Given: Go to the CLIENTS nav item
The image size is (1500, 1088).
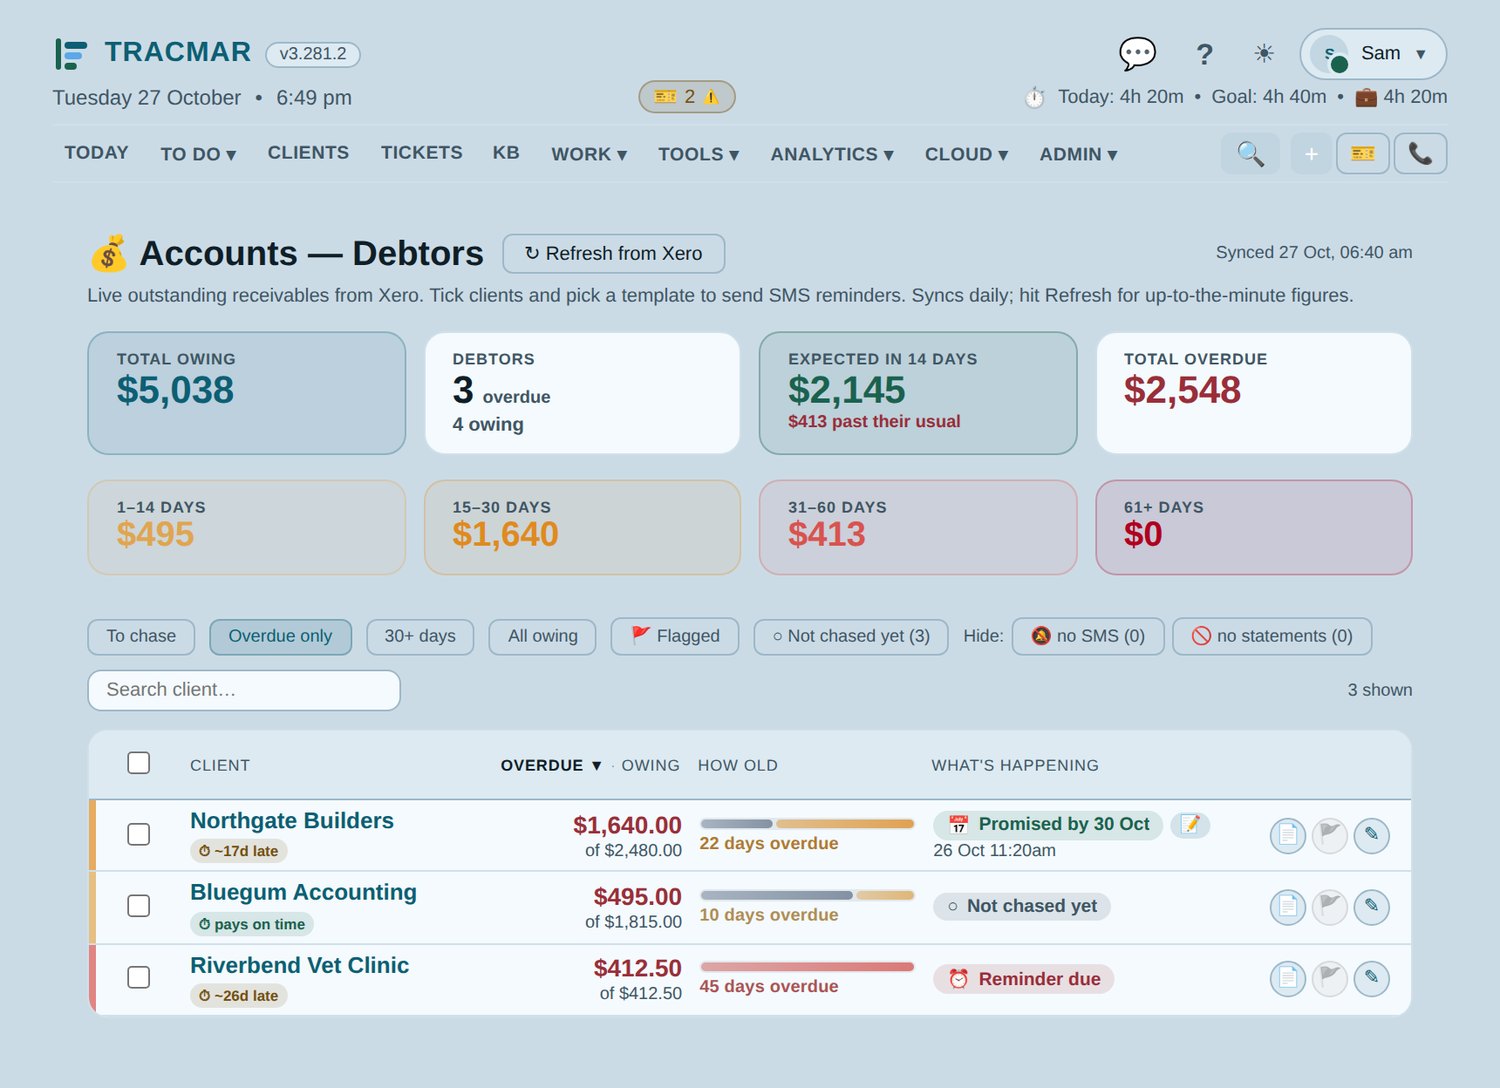Looking at the screenshot, I should (308, 153).
